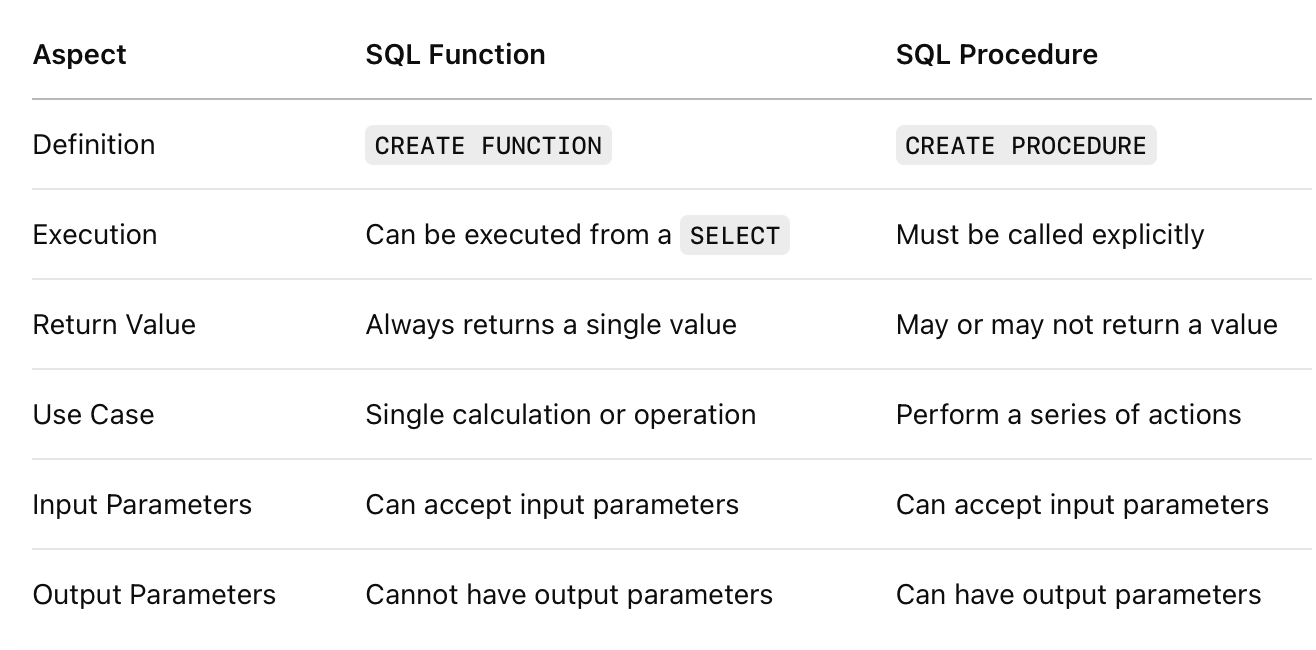The image size is (1316, 650).
Task: Select the CREATE PROCEDURE code snippet
Action: [1026, 145]
